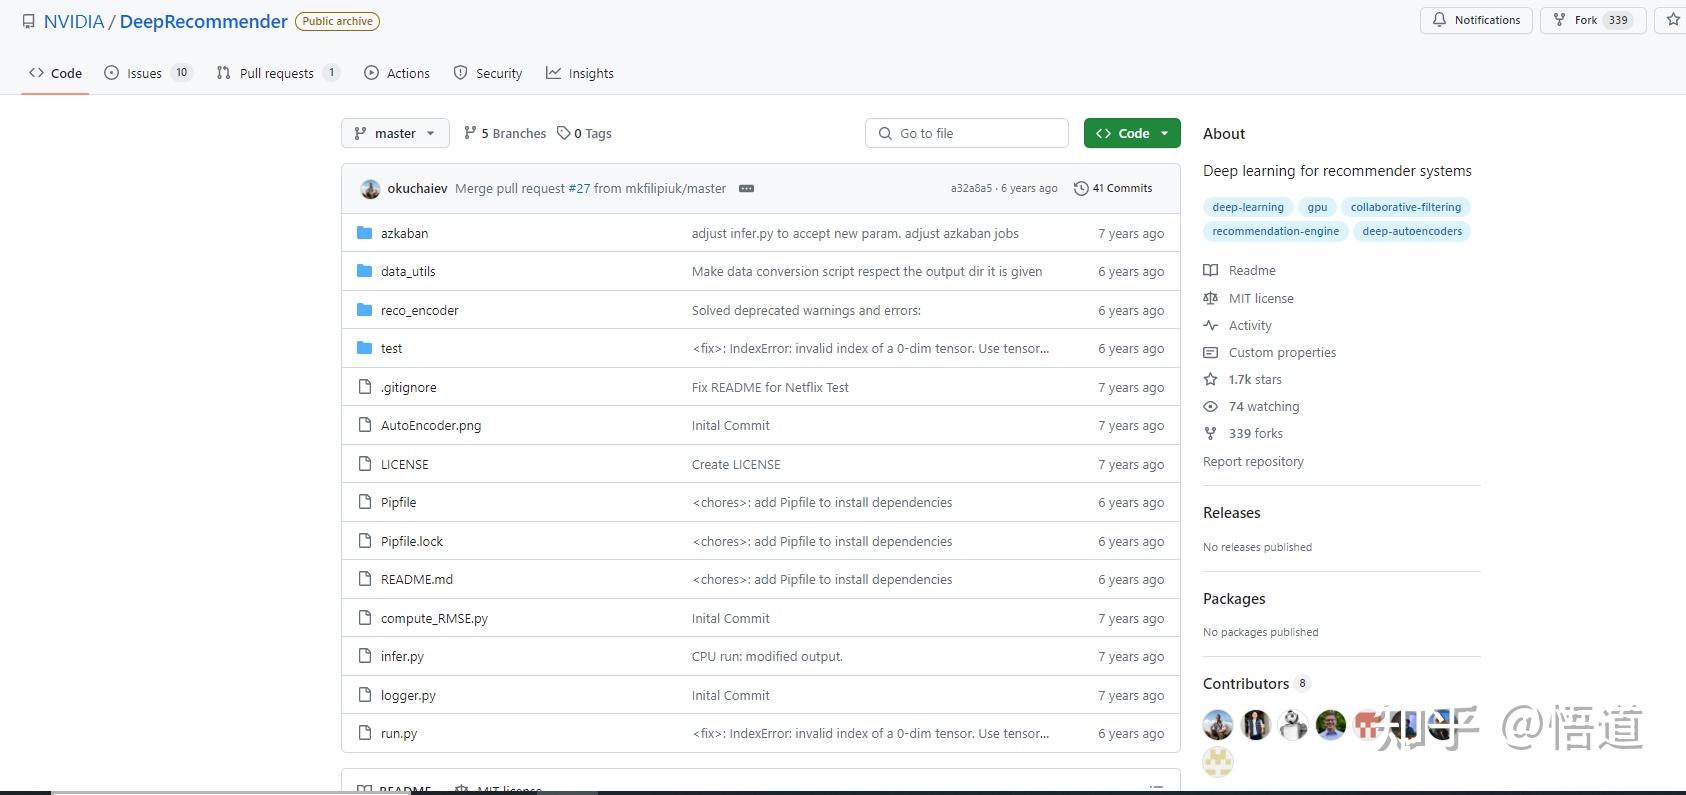Switch to the Issues tab
This screenshot has width=1686, height=795.
(145, 73)
